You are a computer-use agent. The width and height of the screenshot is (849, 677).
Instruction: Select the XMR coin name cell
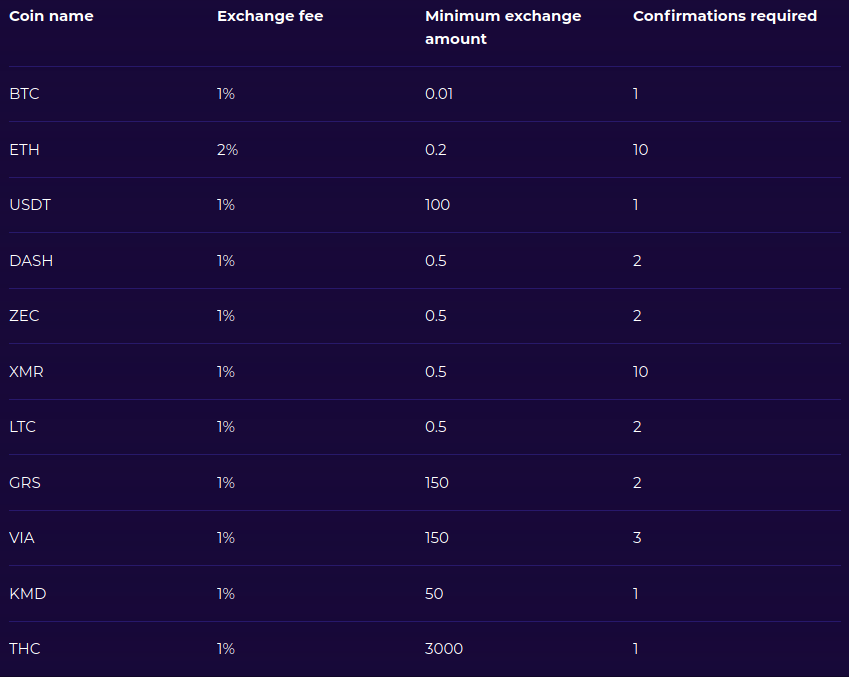27,372
